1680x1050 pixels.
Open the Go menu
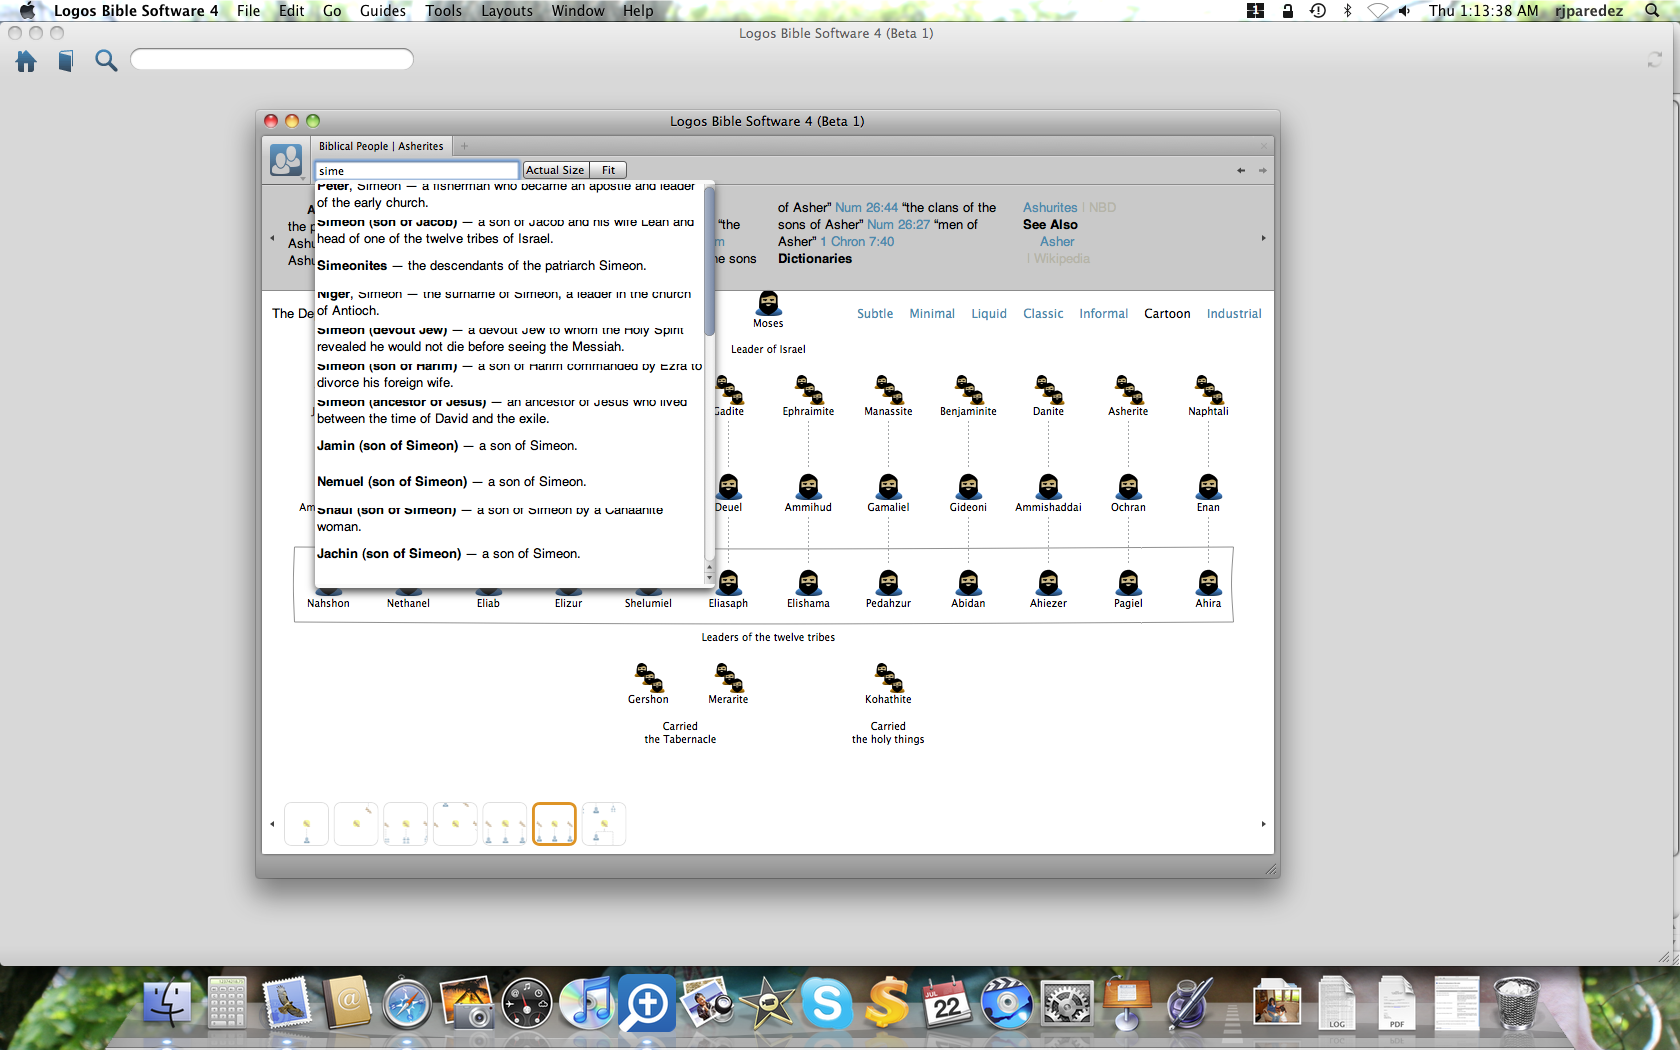pyautogui.click(x=332, y=11)
